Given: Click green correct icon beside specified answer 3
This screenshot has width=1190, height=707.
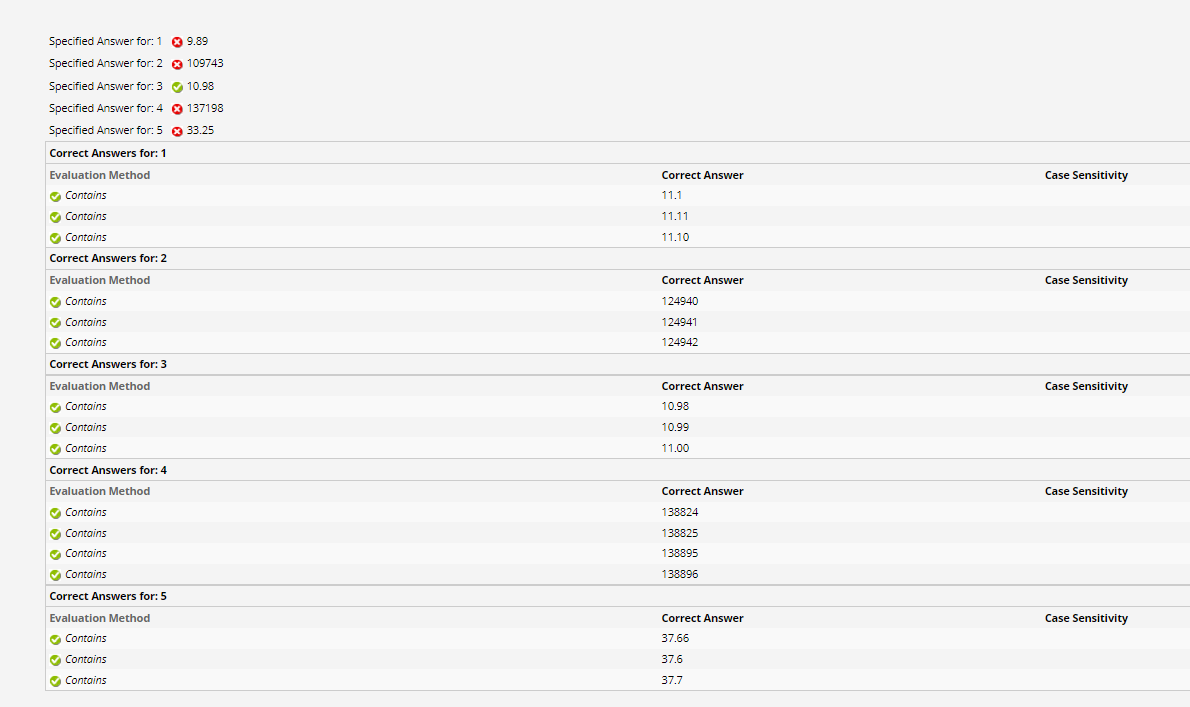Looking at the screenshot, I should (x=177, y=87).
